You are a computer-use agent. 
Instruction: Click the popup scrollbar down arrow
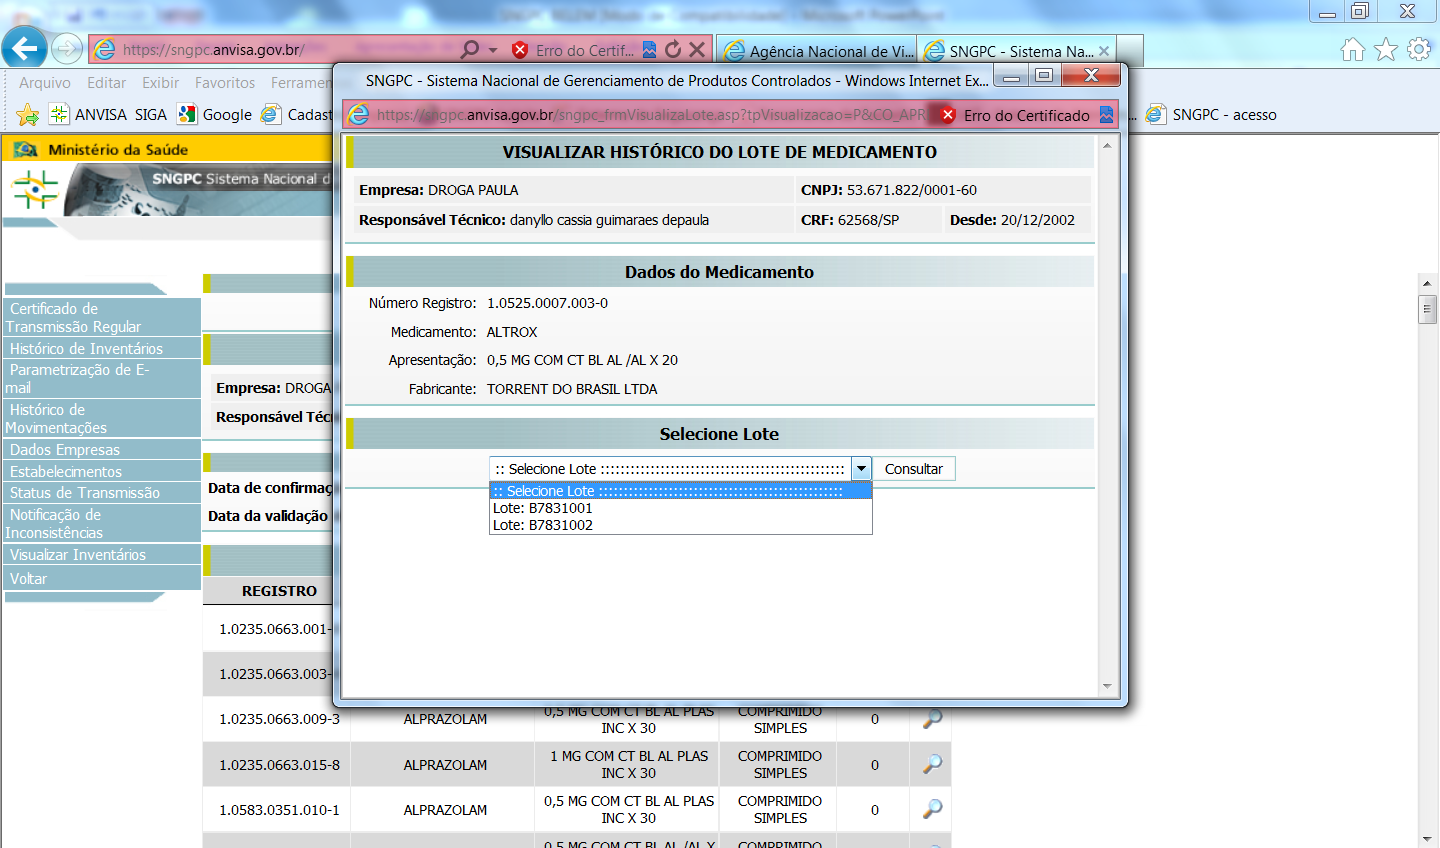click(x=1107, y=686)
